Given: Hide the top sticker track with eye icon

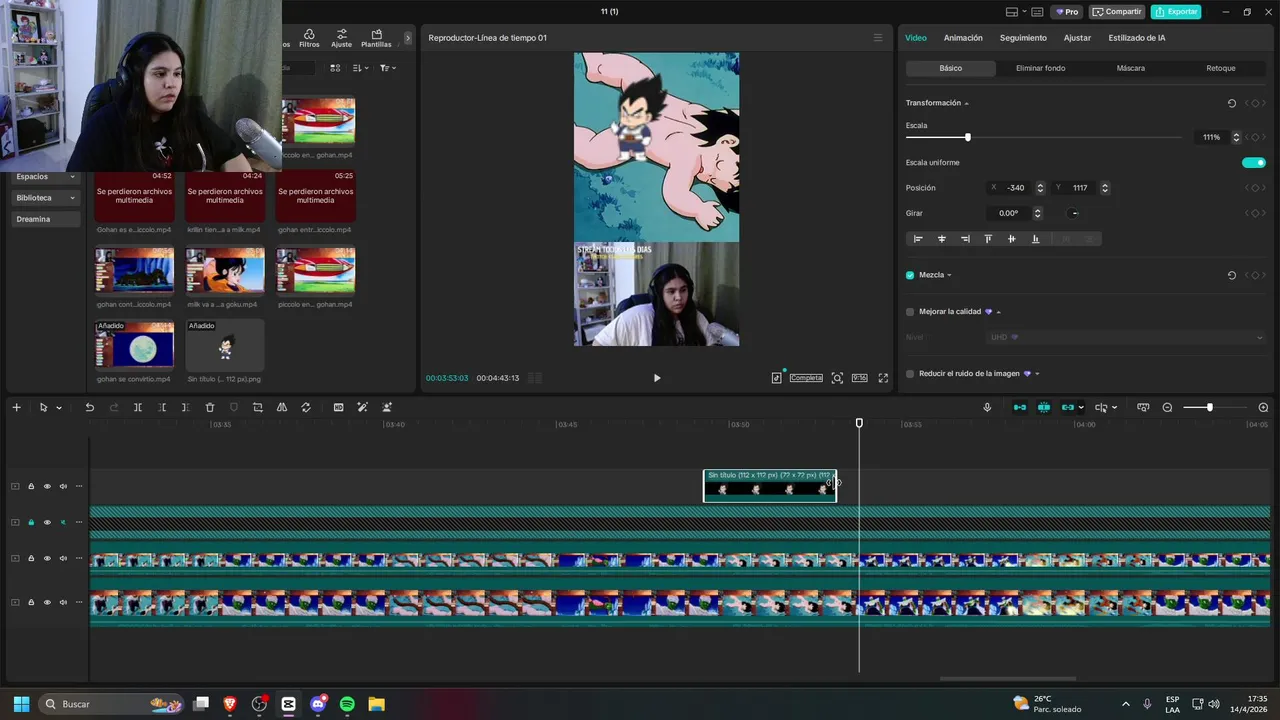Looking at the screenshot, I should (x=47, y=487).
